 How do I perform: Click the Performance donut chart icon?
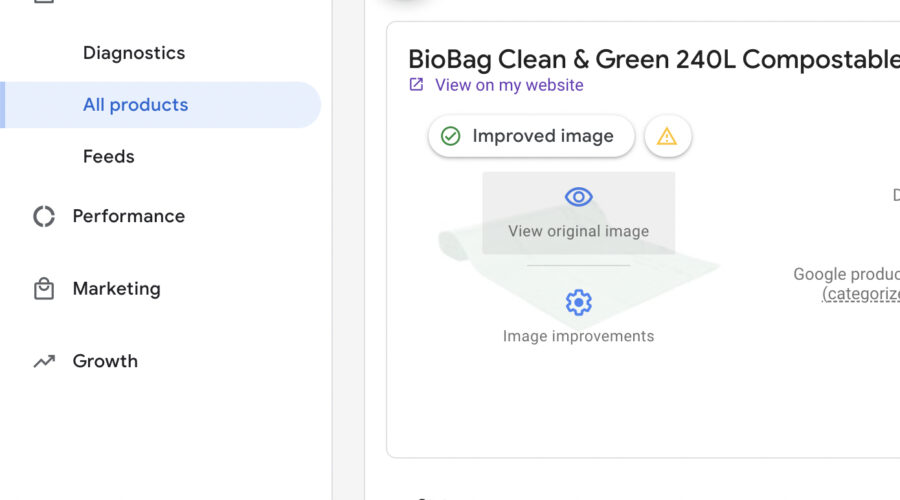point(44,216)
